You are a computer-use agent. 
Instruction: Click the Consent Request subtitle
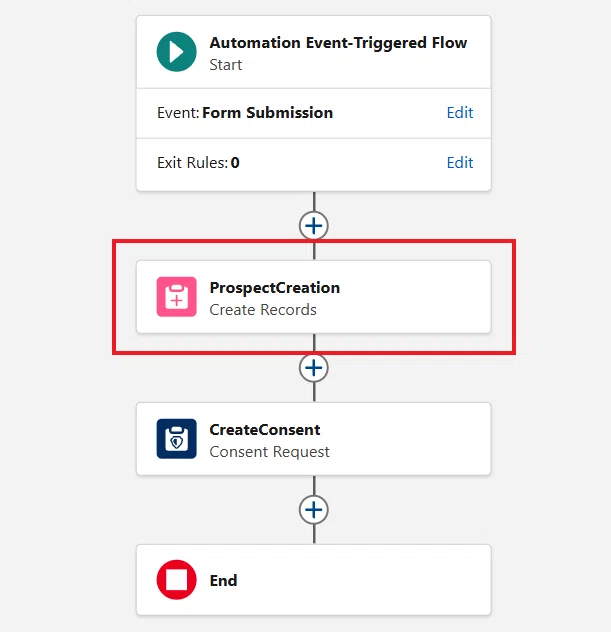click(269, 452)
